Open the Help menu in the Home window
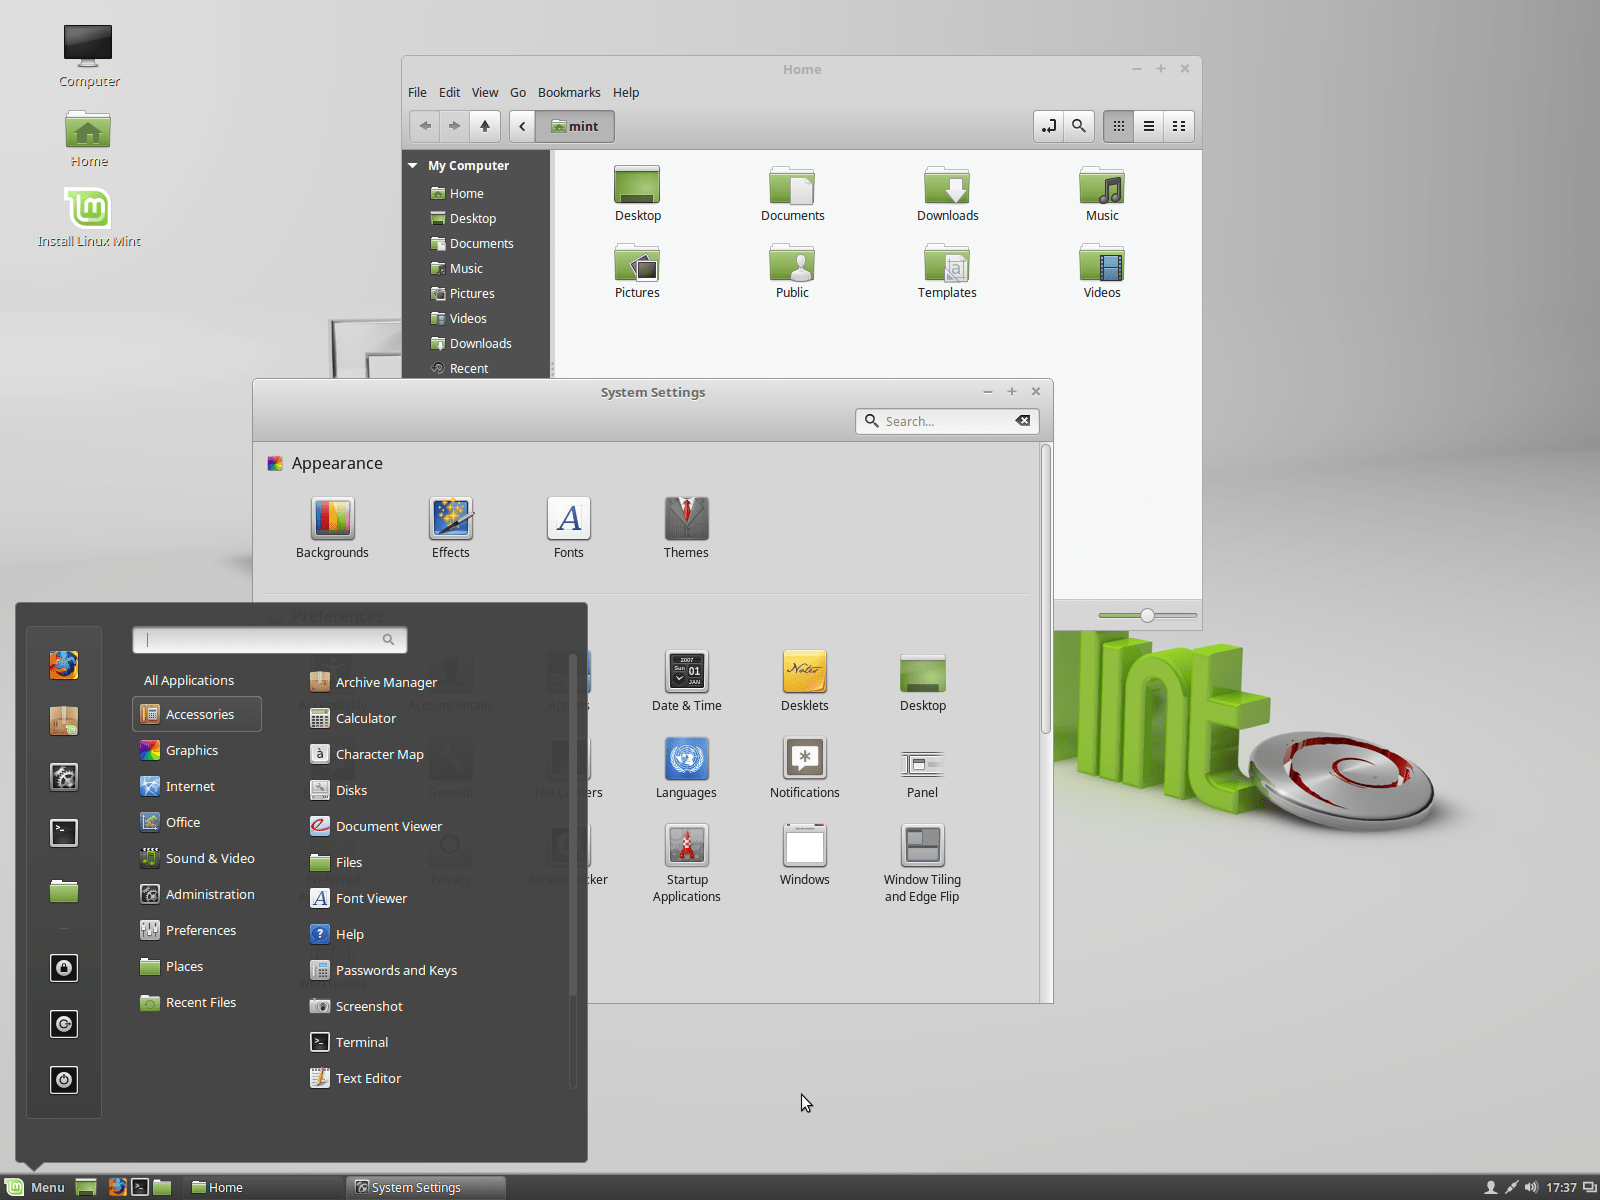Image resolution: width=1600 pixels, height=1200 pixels. (626, 92)
